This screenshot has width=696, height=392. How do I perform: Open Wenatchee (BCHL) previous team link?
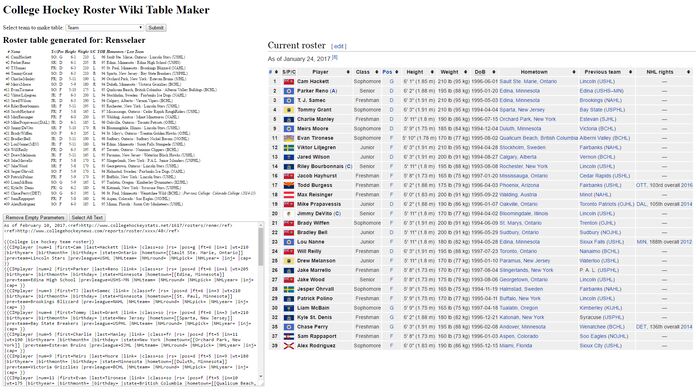(x=602, y=327)
